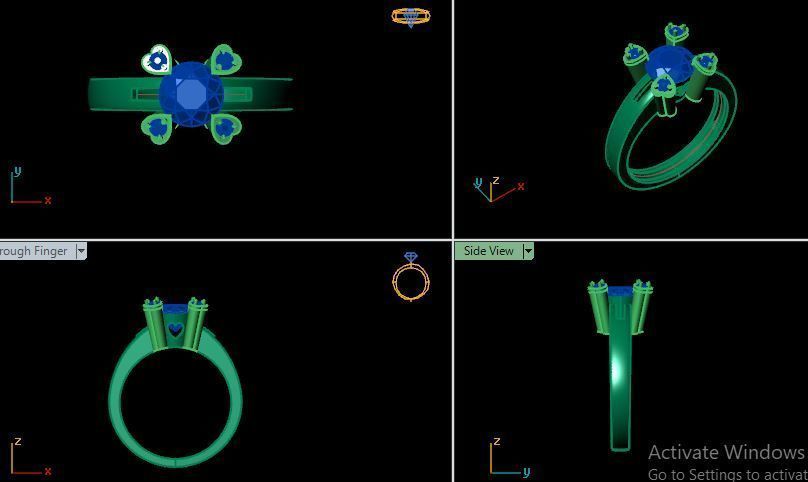Click the Side View viewport label
The width and height of the screenshot is (808, 482).
(x=489, y=251)
